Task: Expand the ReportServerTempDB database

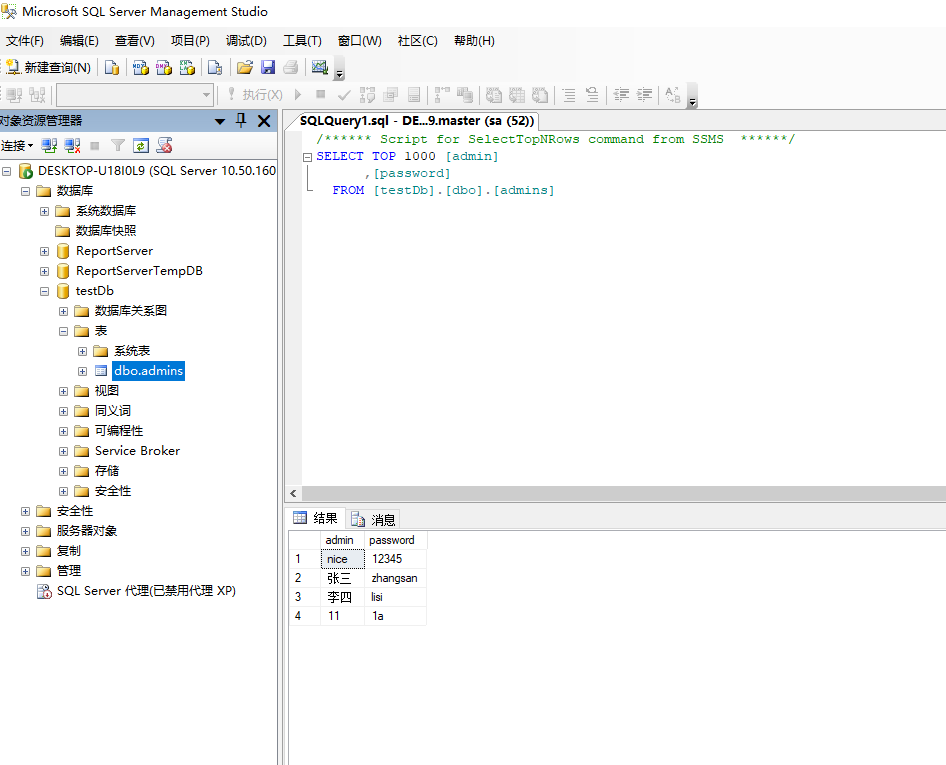Action: [x=45, y=271]
